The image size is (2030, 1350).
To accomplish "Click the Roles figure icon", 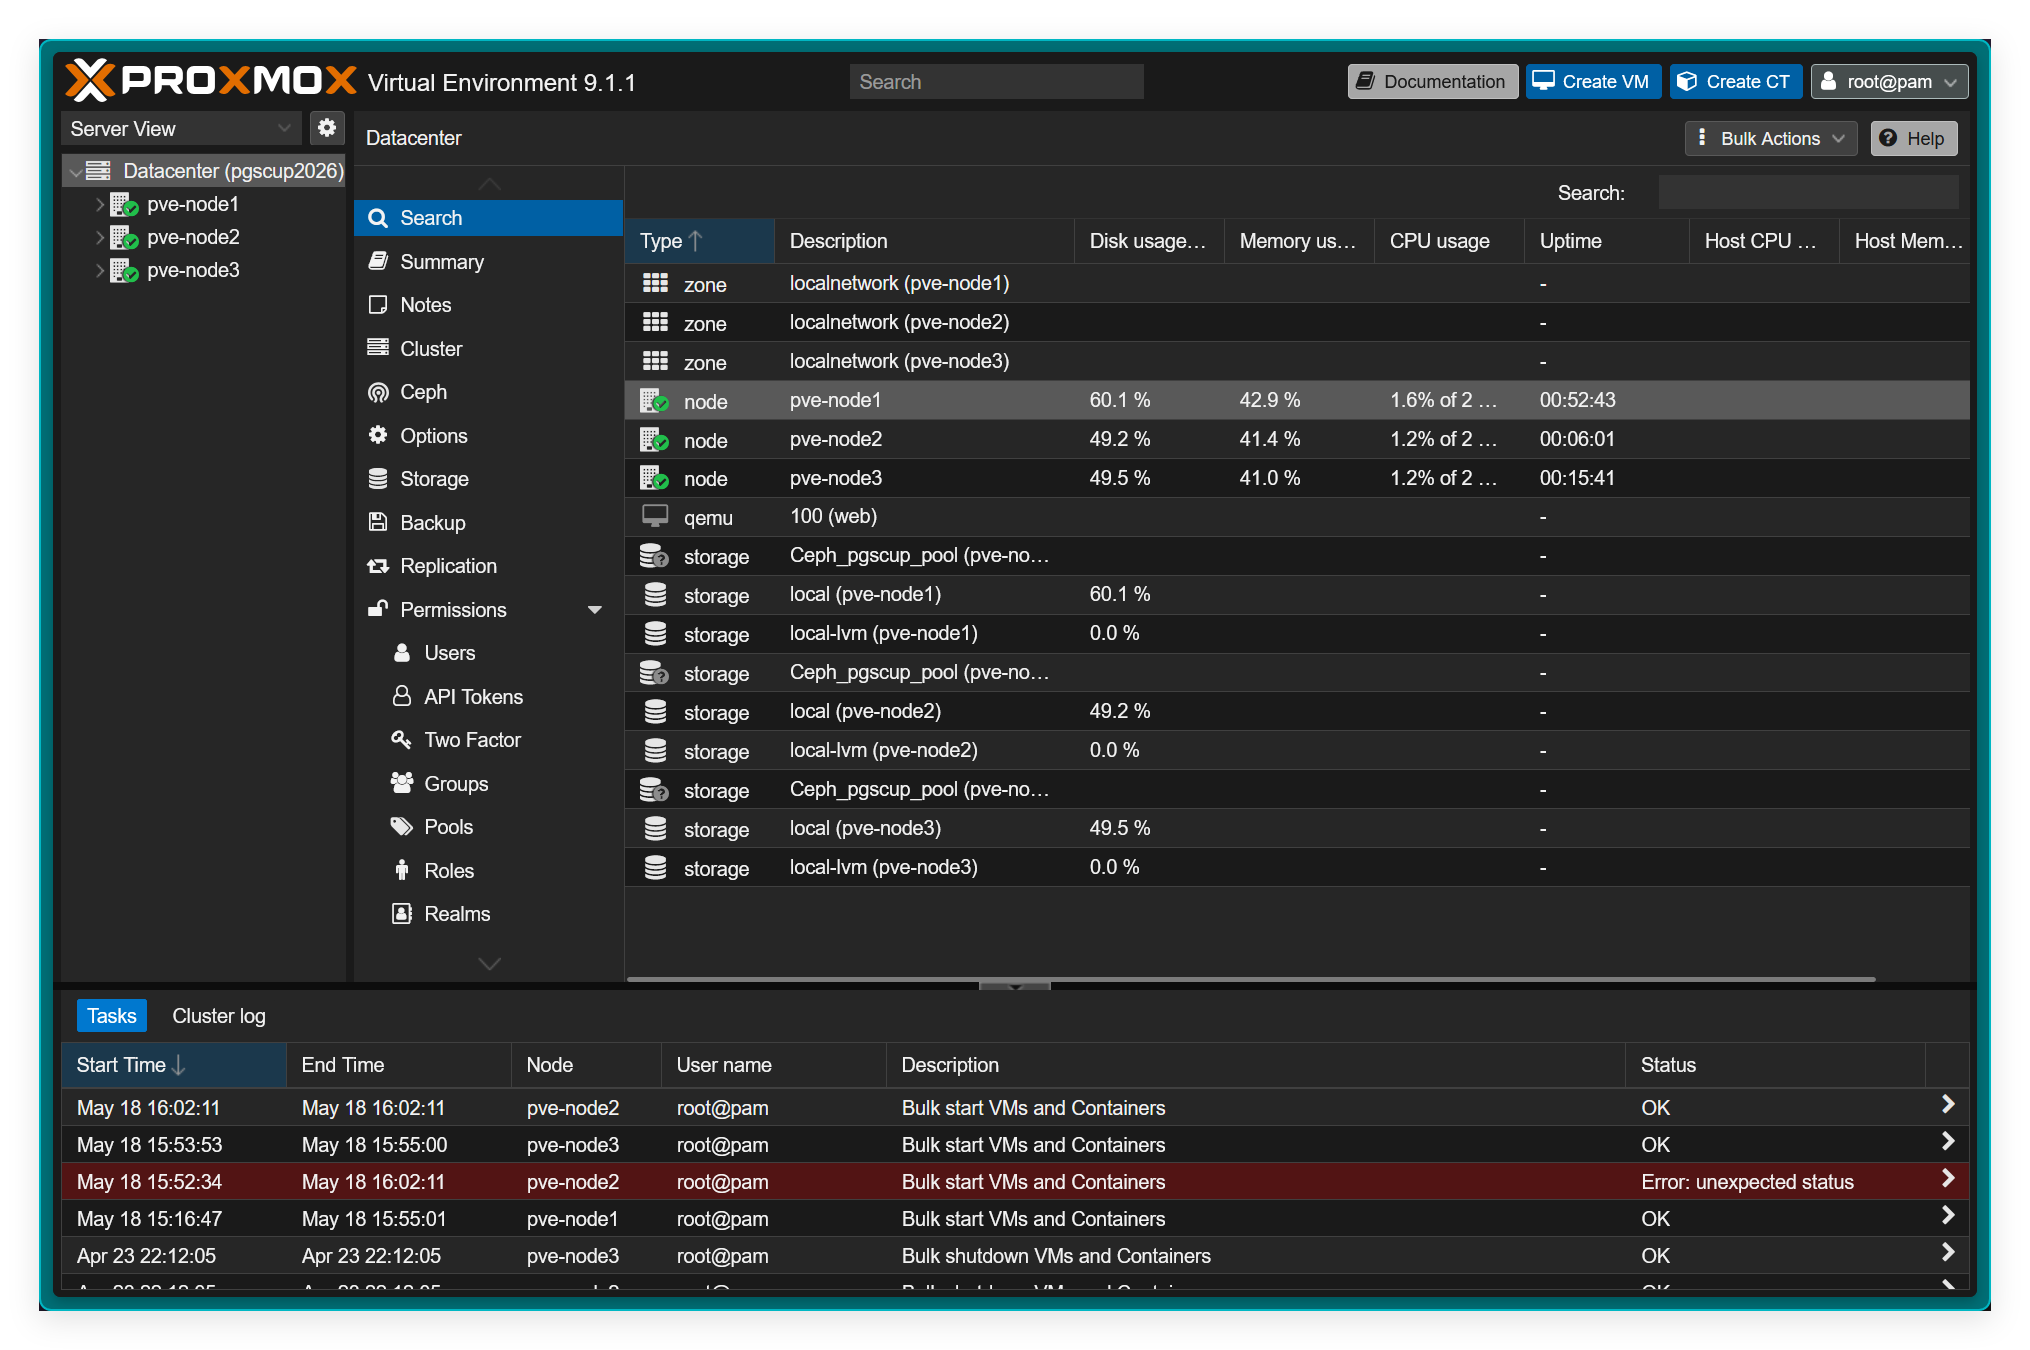I will click(402, 870).
